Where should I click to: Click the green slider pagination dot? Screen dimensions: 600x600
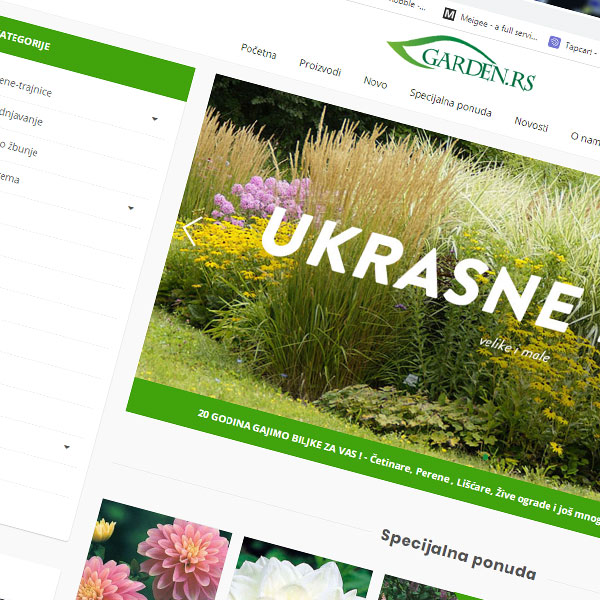[x=486, y=457]
